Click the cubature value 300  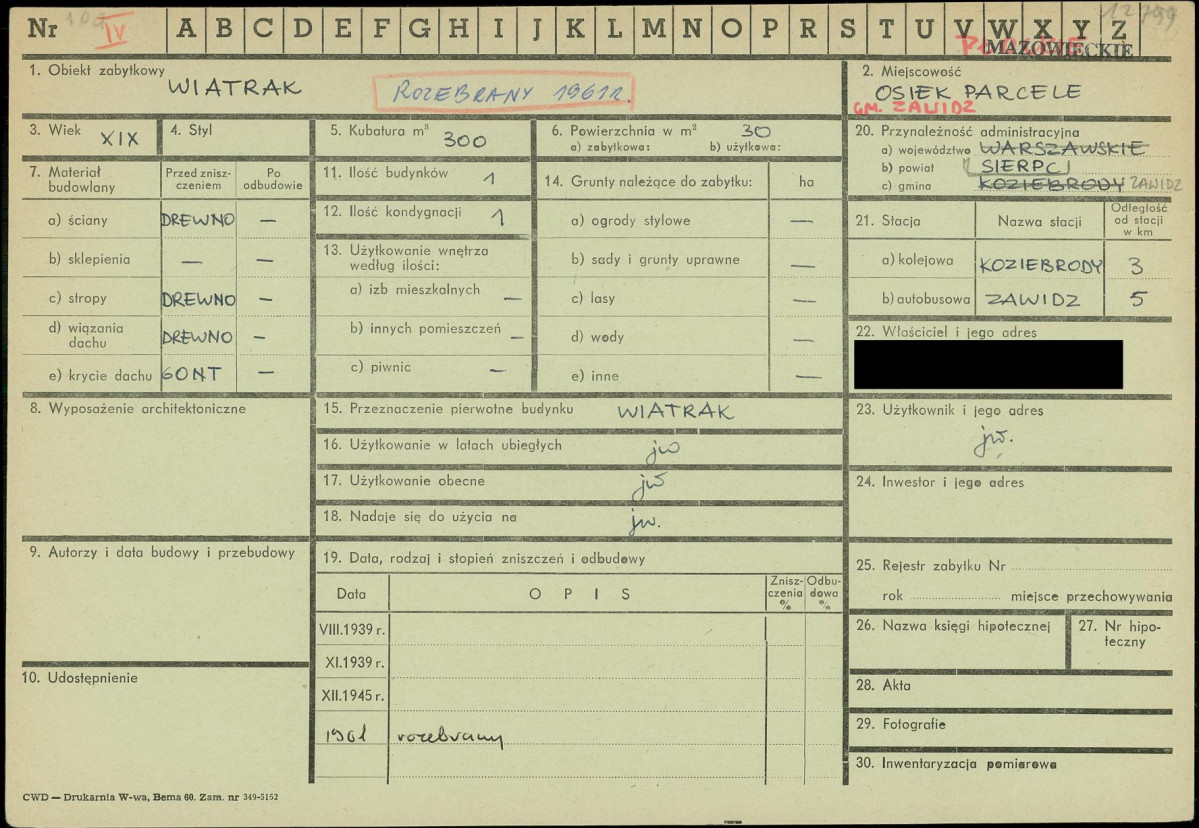pos(465,141)
